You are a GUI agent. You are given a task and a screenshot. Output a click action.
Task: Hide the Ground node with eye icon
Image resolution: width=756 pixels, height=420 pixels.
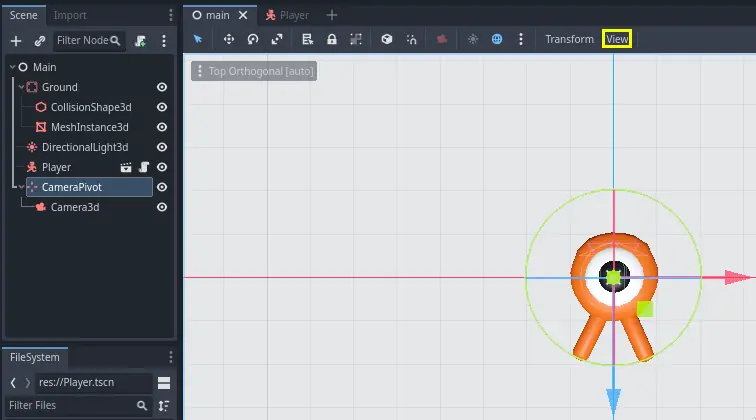point(162,87)
